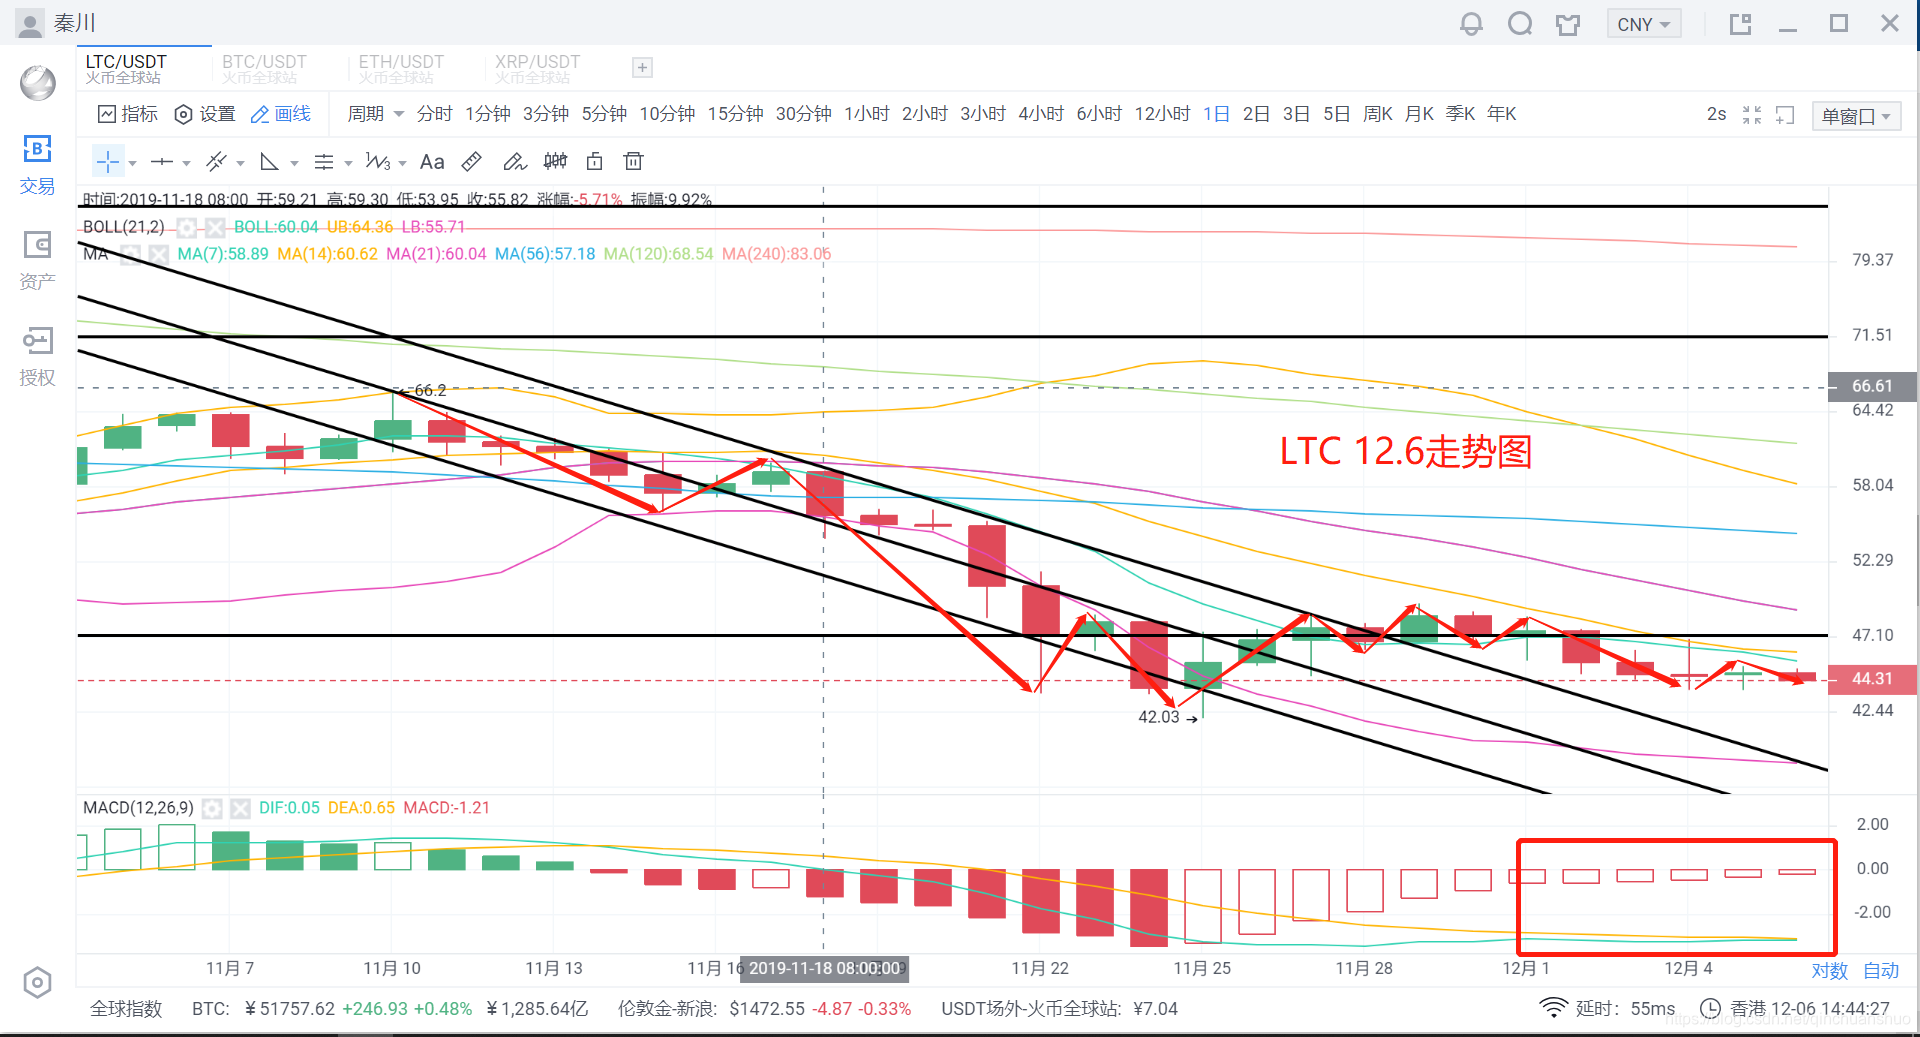Click the 延时: 55ms latency status
This screenshot has height=1037, width=1920.
pos(1608,1008)
